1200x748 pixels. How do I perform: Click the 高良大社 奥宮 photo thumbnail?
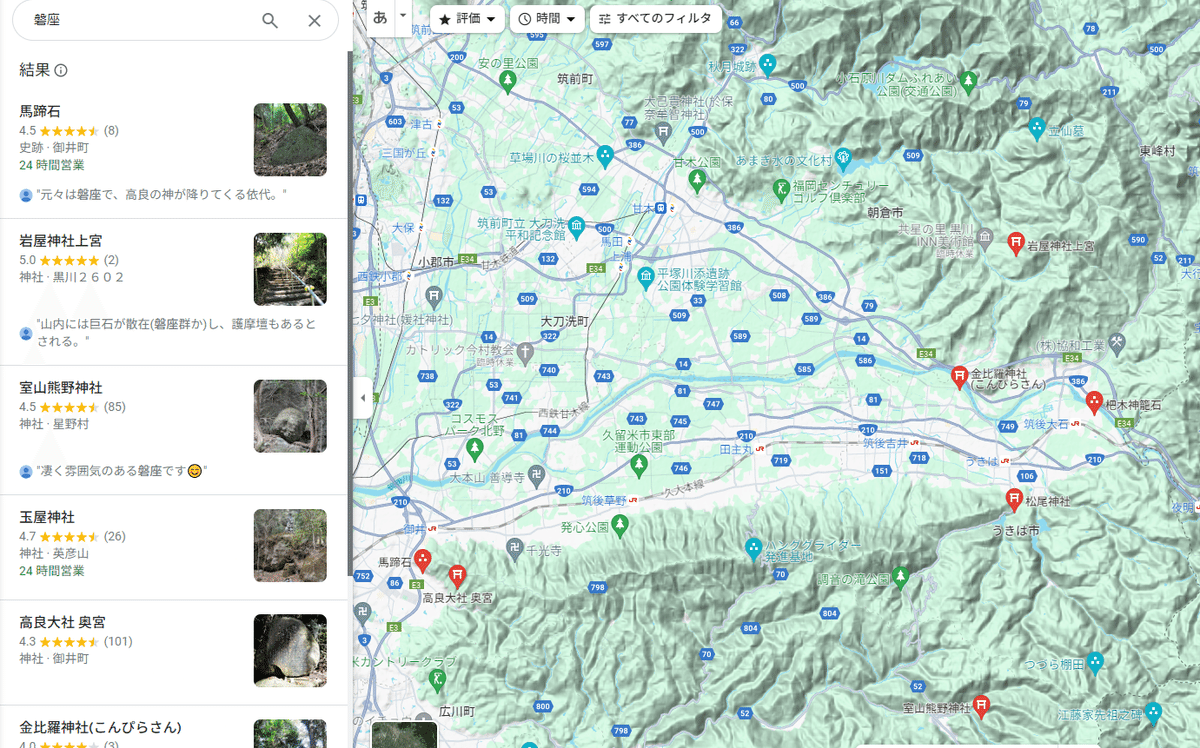coord(290,650)
